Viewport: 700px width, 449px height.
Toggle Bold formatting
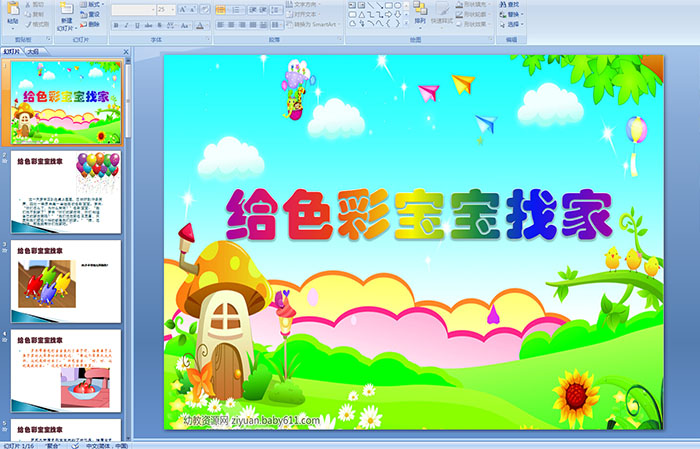[116, 25]
